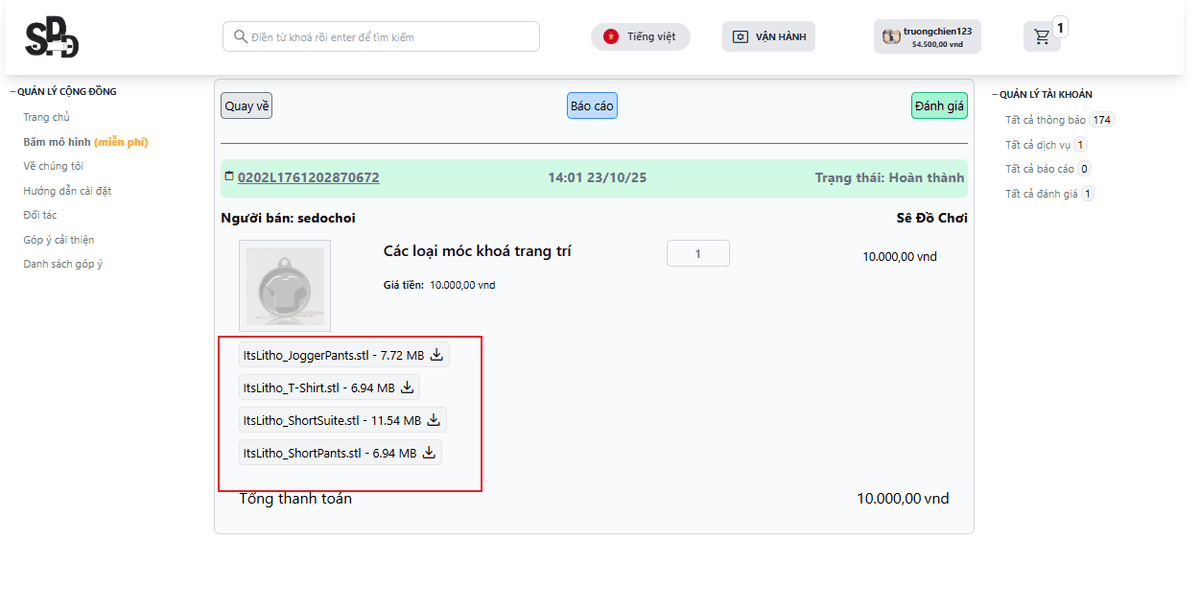Switch language via Tiếng việt button
The width and height of the screenshot is (1200, 610).
640,37
